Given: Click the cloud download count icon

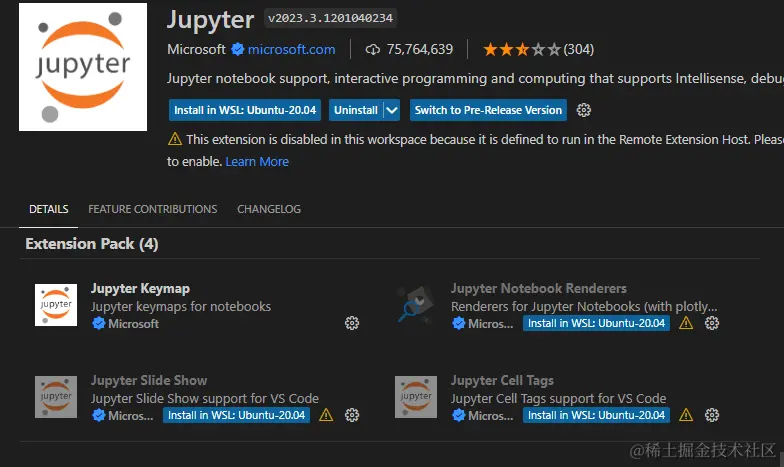Looking at the screenshot, I should pyautogui.click(x=372, y=50).
